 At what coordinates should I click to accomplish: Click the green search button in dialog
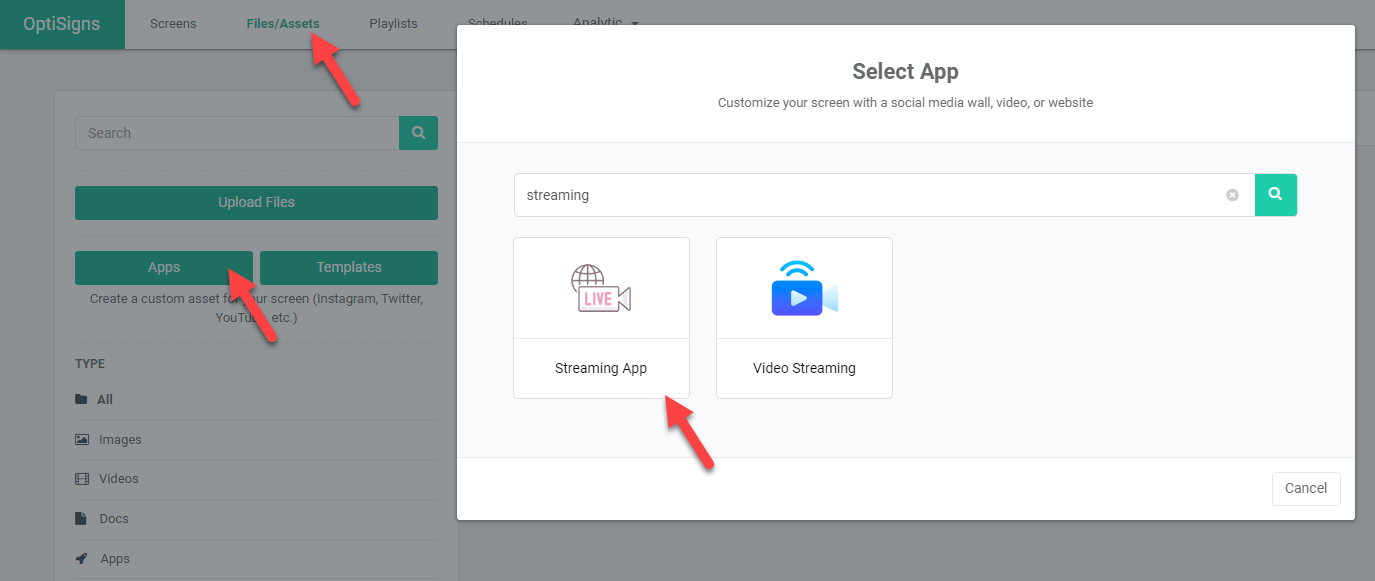click(1276, 195)
